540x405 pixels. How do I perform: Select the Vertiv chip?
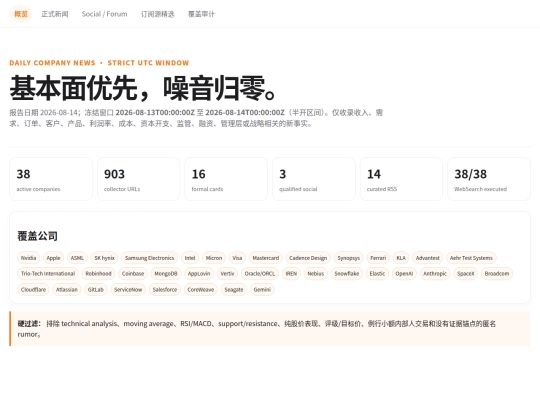227,274
